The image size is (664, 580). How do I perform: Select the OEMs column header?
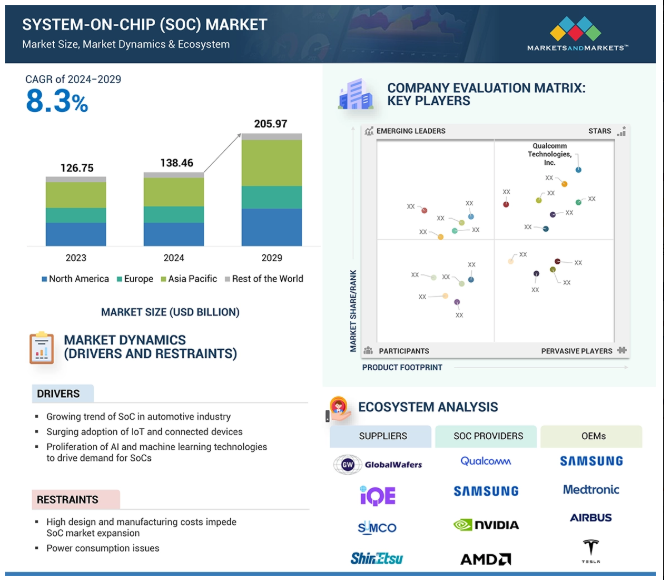[591, 436]
